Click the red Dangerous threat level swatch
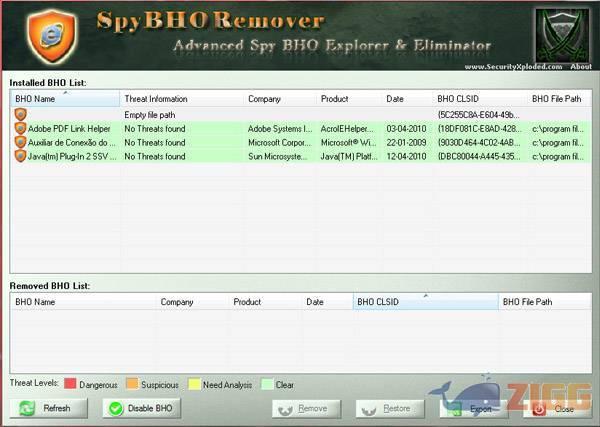This screenshot has width=600, height=427. click(x=70, y=384)
